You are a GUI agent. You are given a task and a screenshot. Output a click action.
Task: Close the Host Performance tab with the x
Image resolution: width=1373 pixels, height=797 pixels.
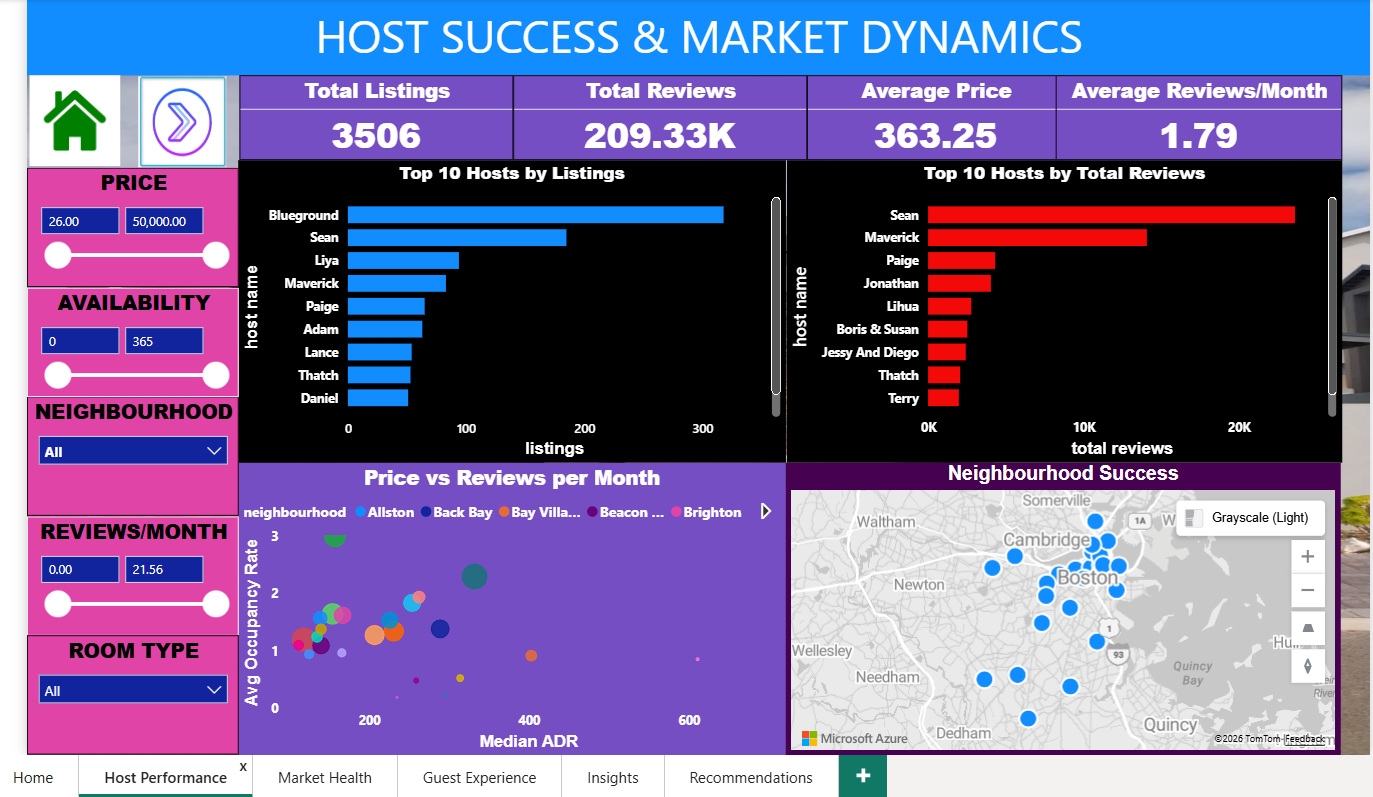(243, 767)
